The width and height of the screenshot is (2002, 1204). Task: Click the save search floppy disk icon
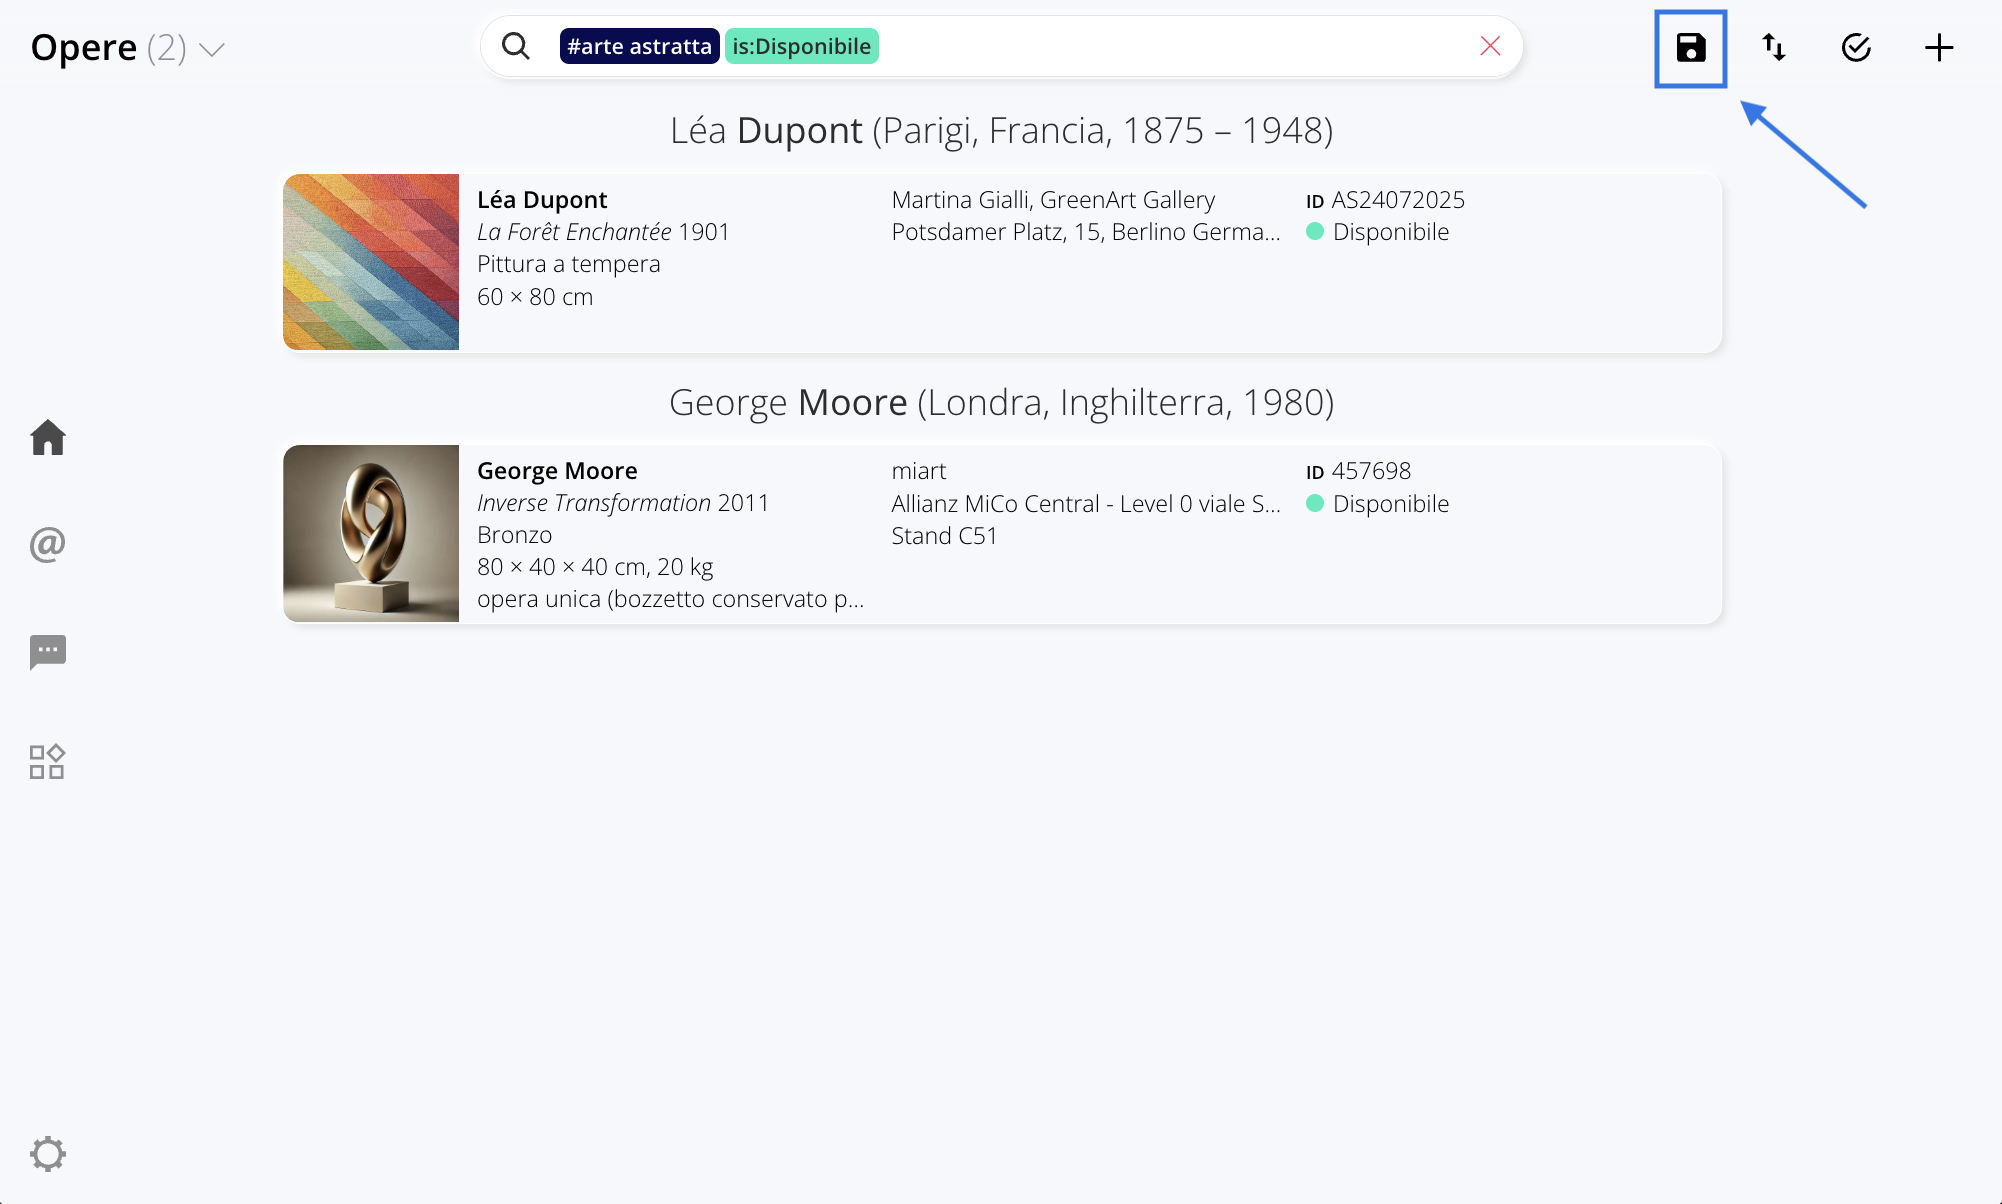tap(1690, 48)
